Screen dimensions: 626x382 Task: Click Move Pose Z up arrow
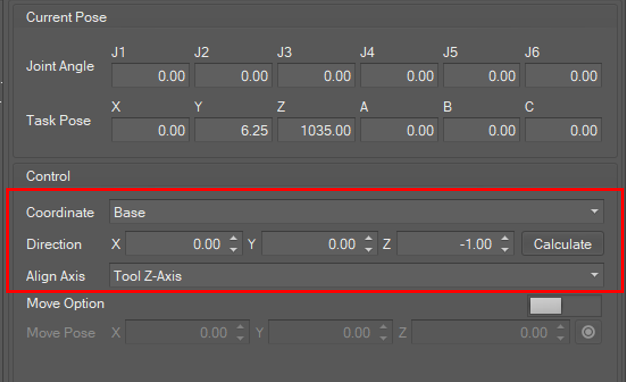click(x=561, y=327)
